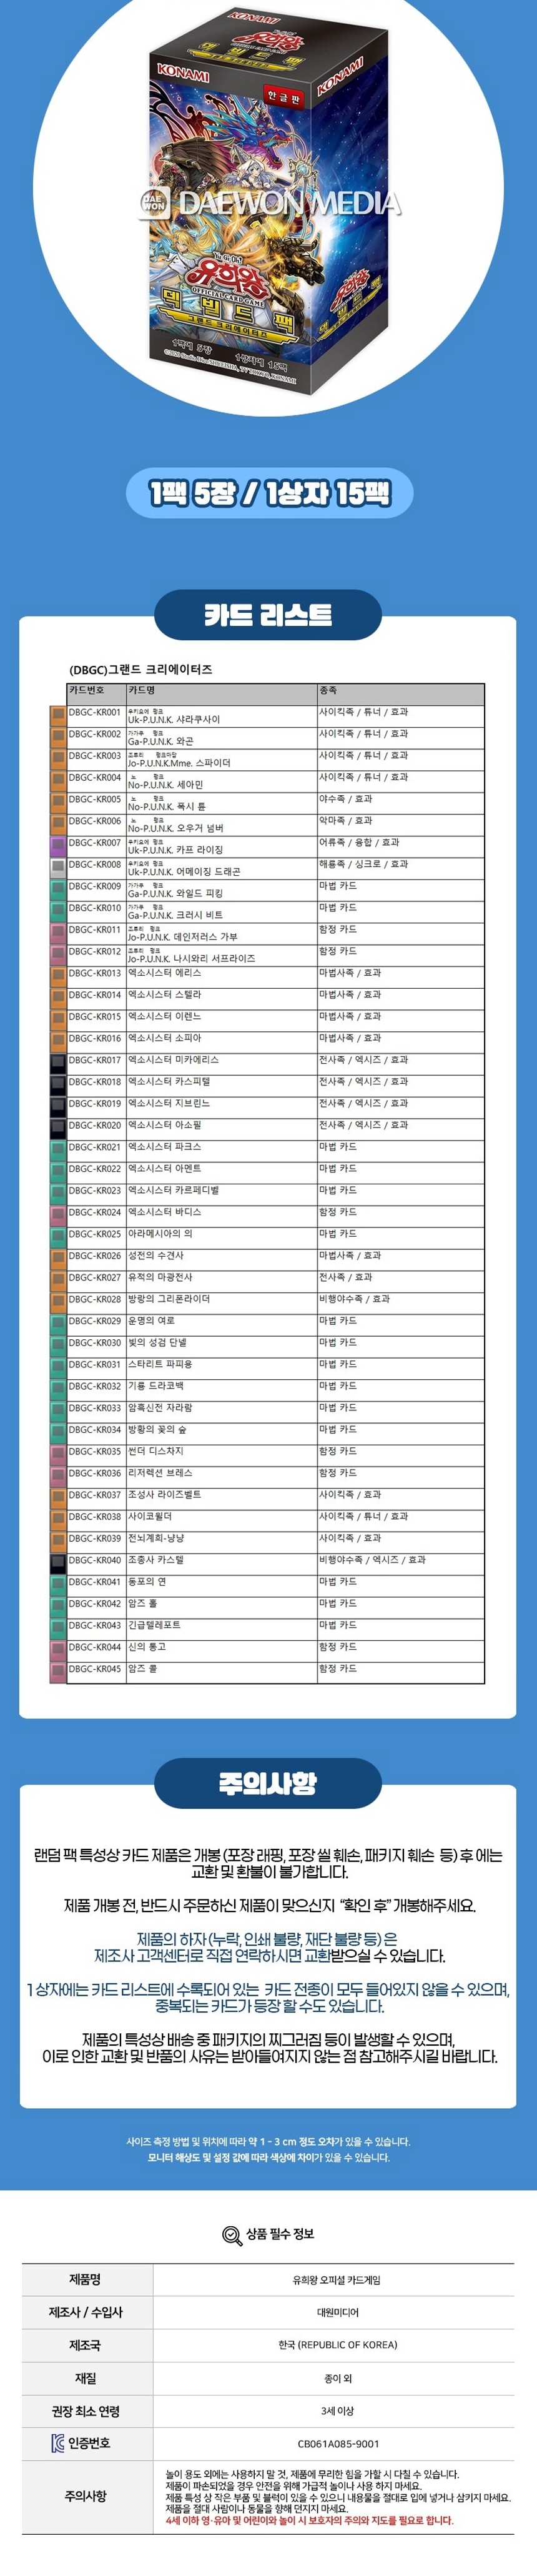Screen dimensions: 537x2576
Task: Click the Daewon Media watermark logo
Action: point(268,204)
